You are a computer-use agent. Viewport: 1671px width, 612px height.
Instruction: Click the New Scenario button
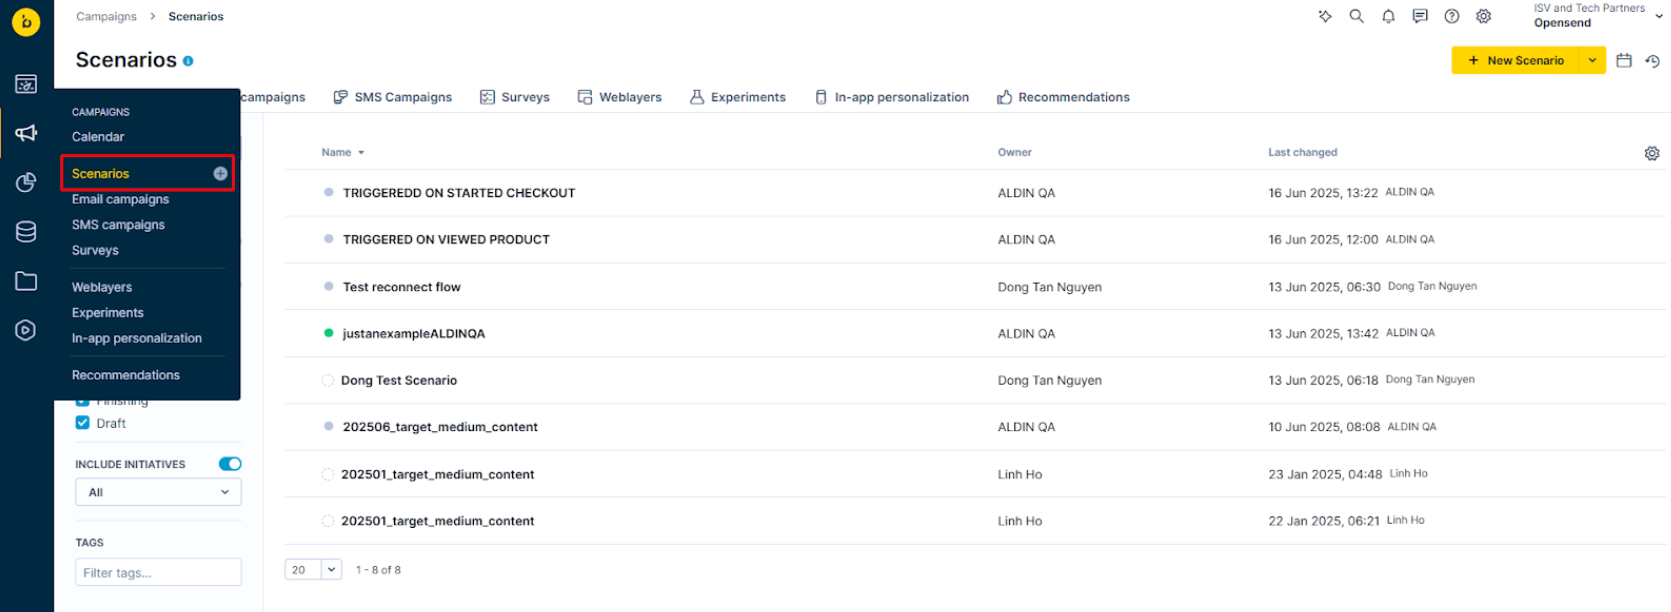(x=1515, y=61)
